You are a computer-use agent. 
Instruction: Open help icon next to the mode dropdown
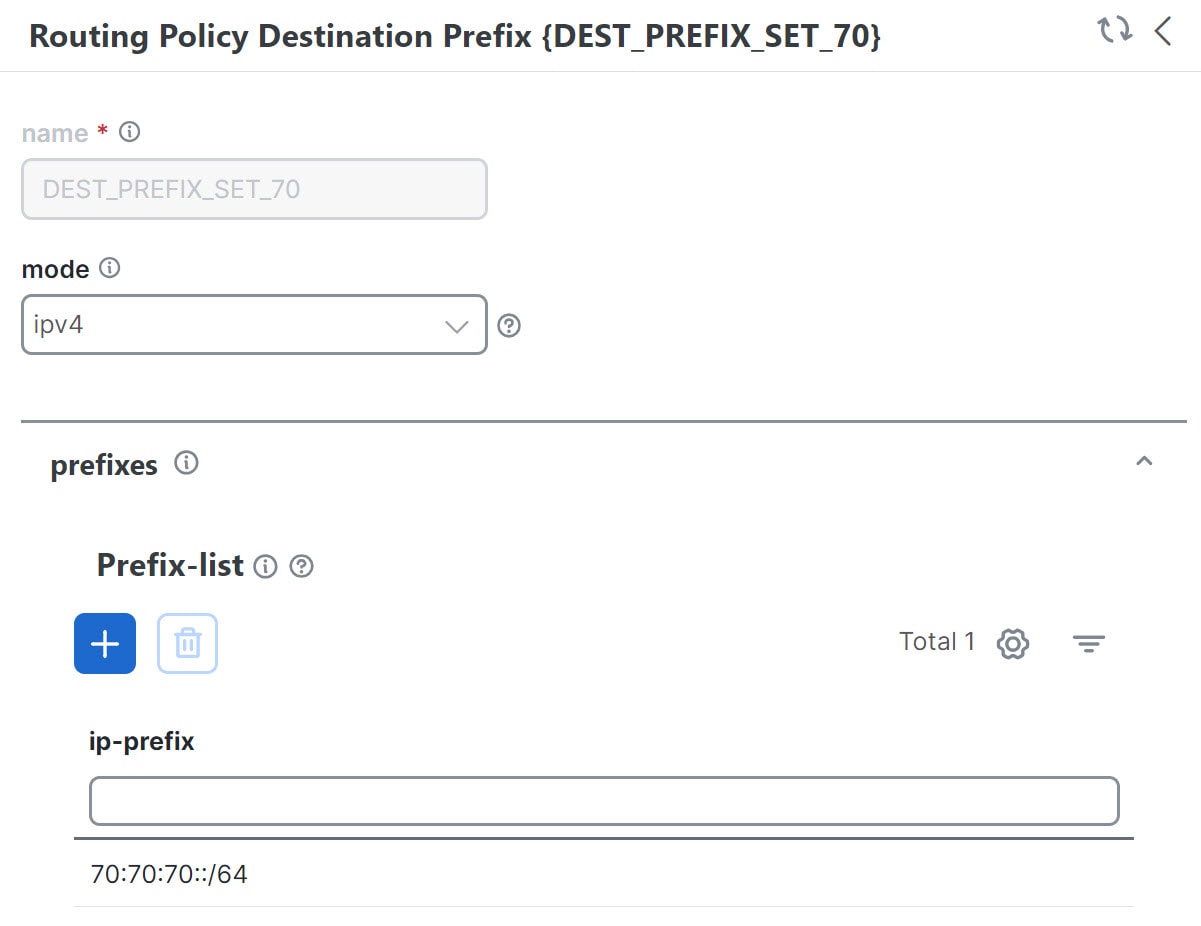click(509, 325)
